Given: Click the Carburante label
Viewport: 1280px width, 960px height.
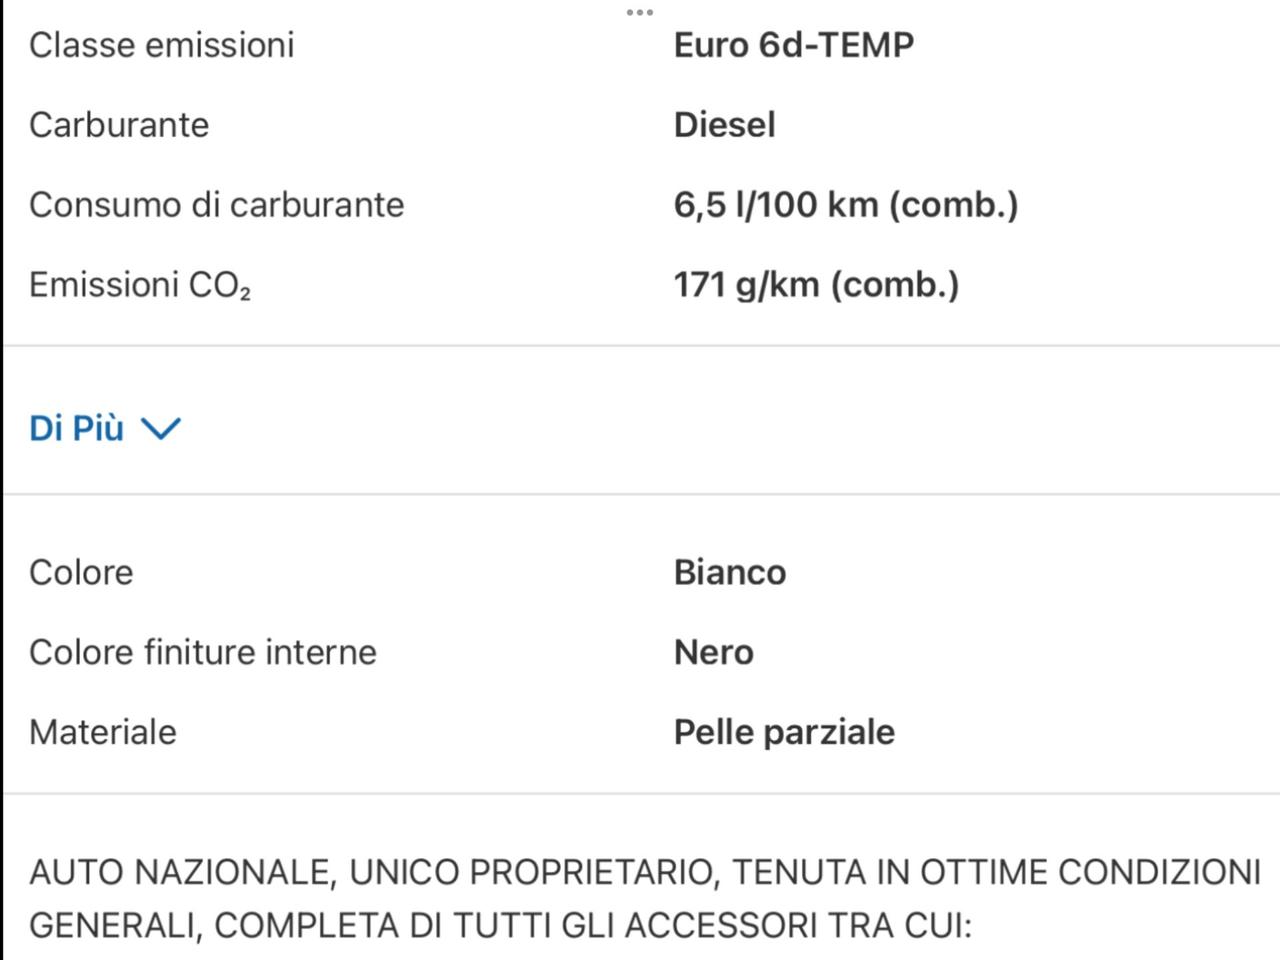Looking at the screenshot, I should click(119, 125).
